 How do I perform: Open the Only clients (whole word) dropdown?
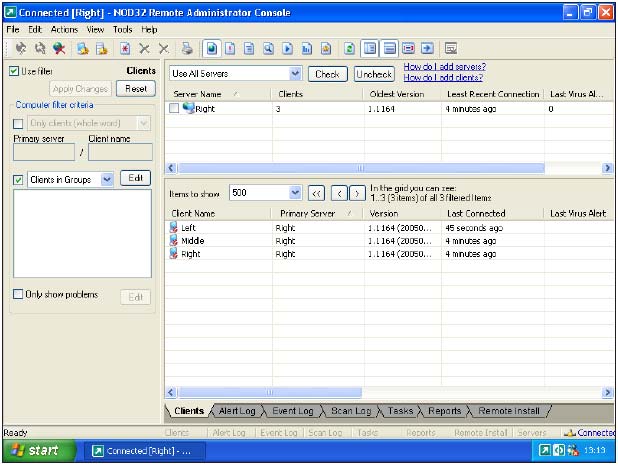pos(143,123)
